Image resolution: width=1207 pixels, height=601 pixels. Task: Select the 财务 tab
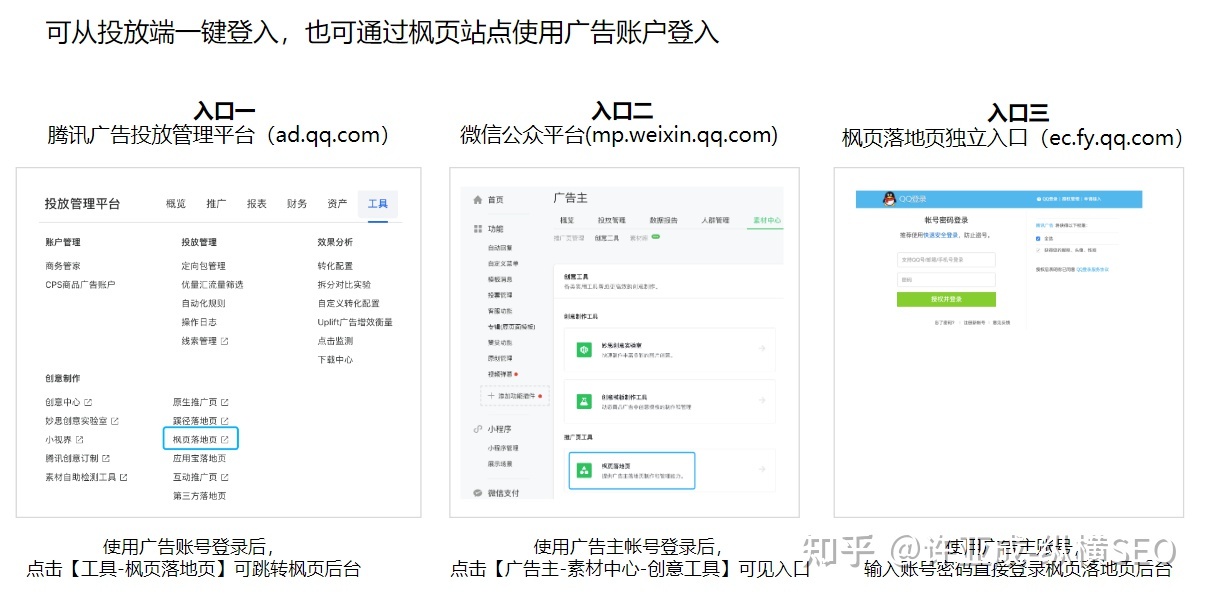pos(297,204)
